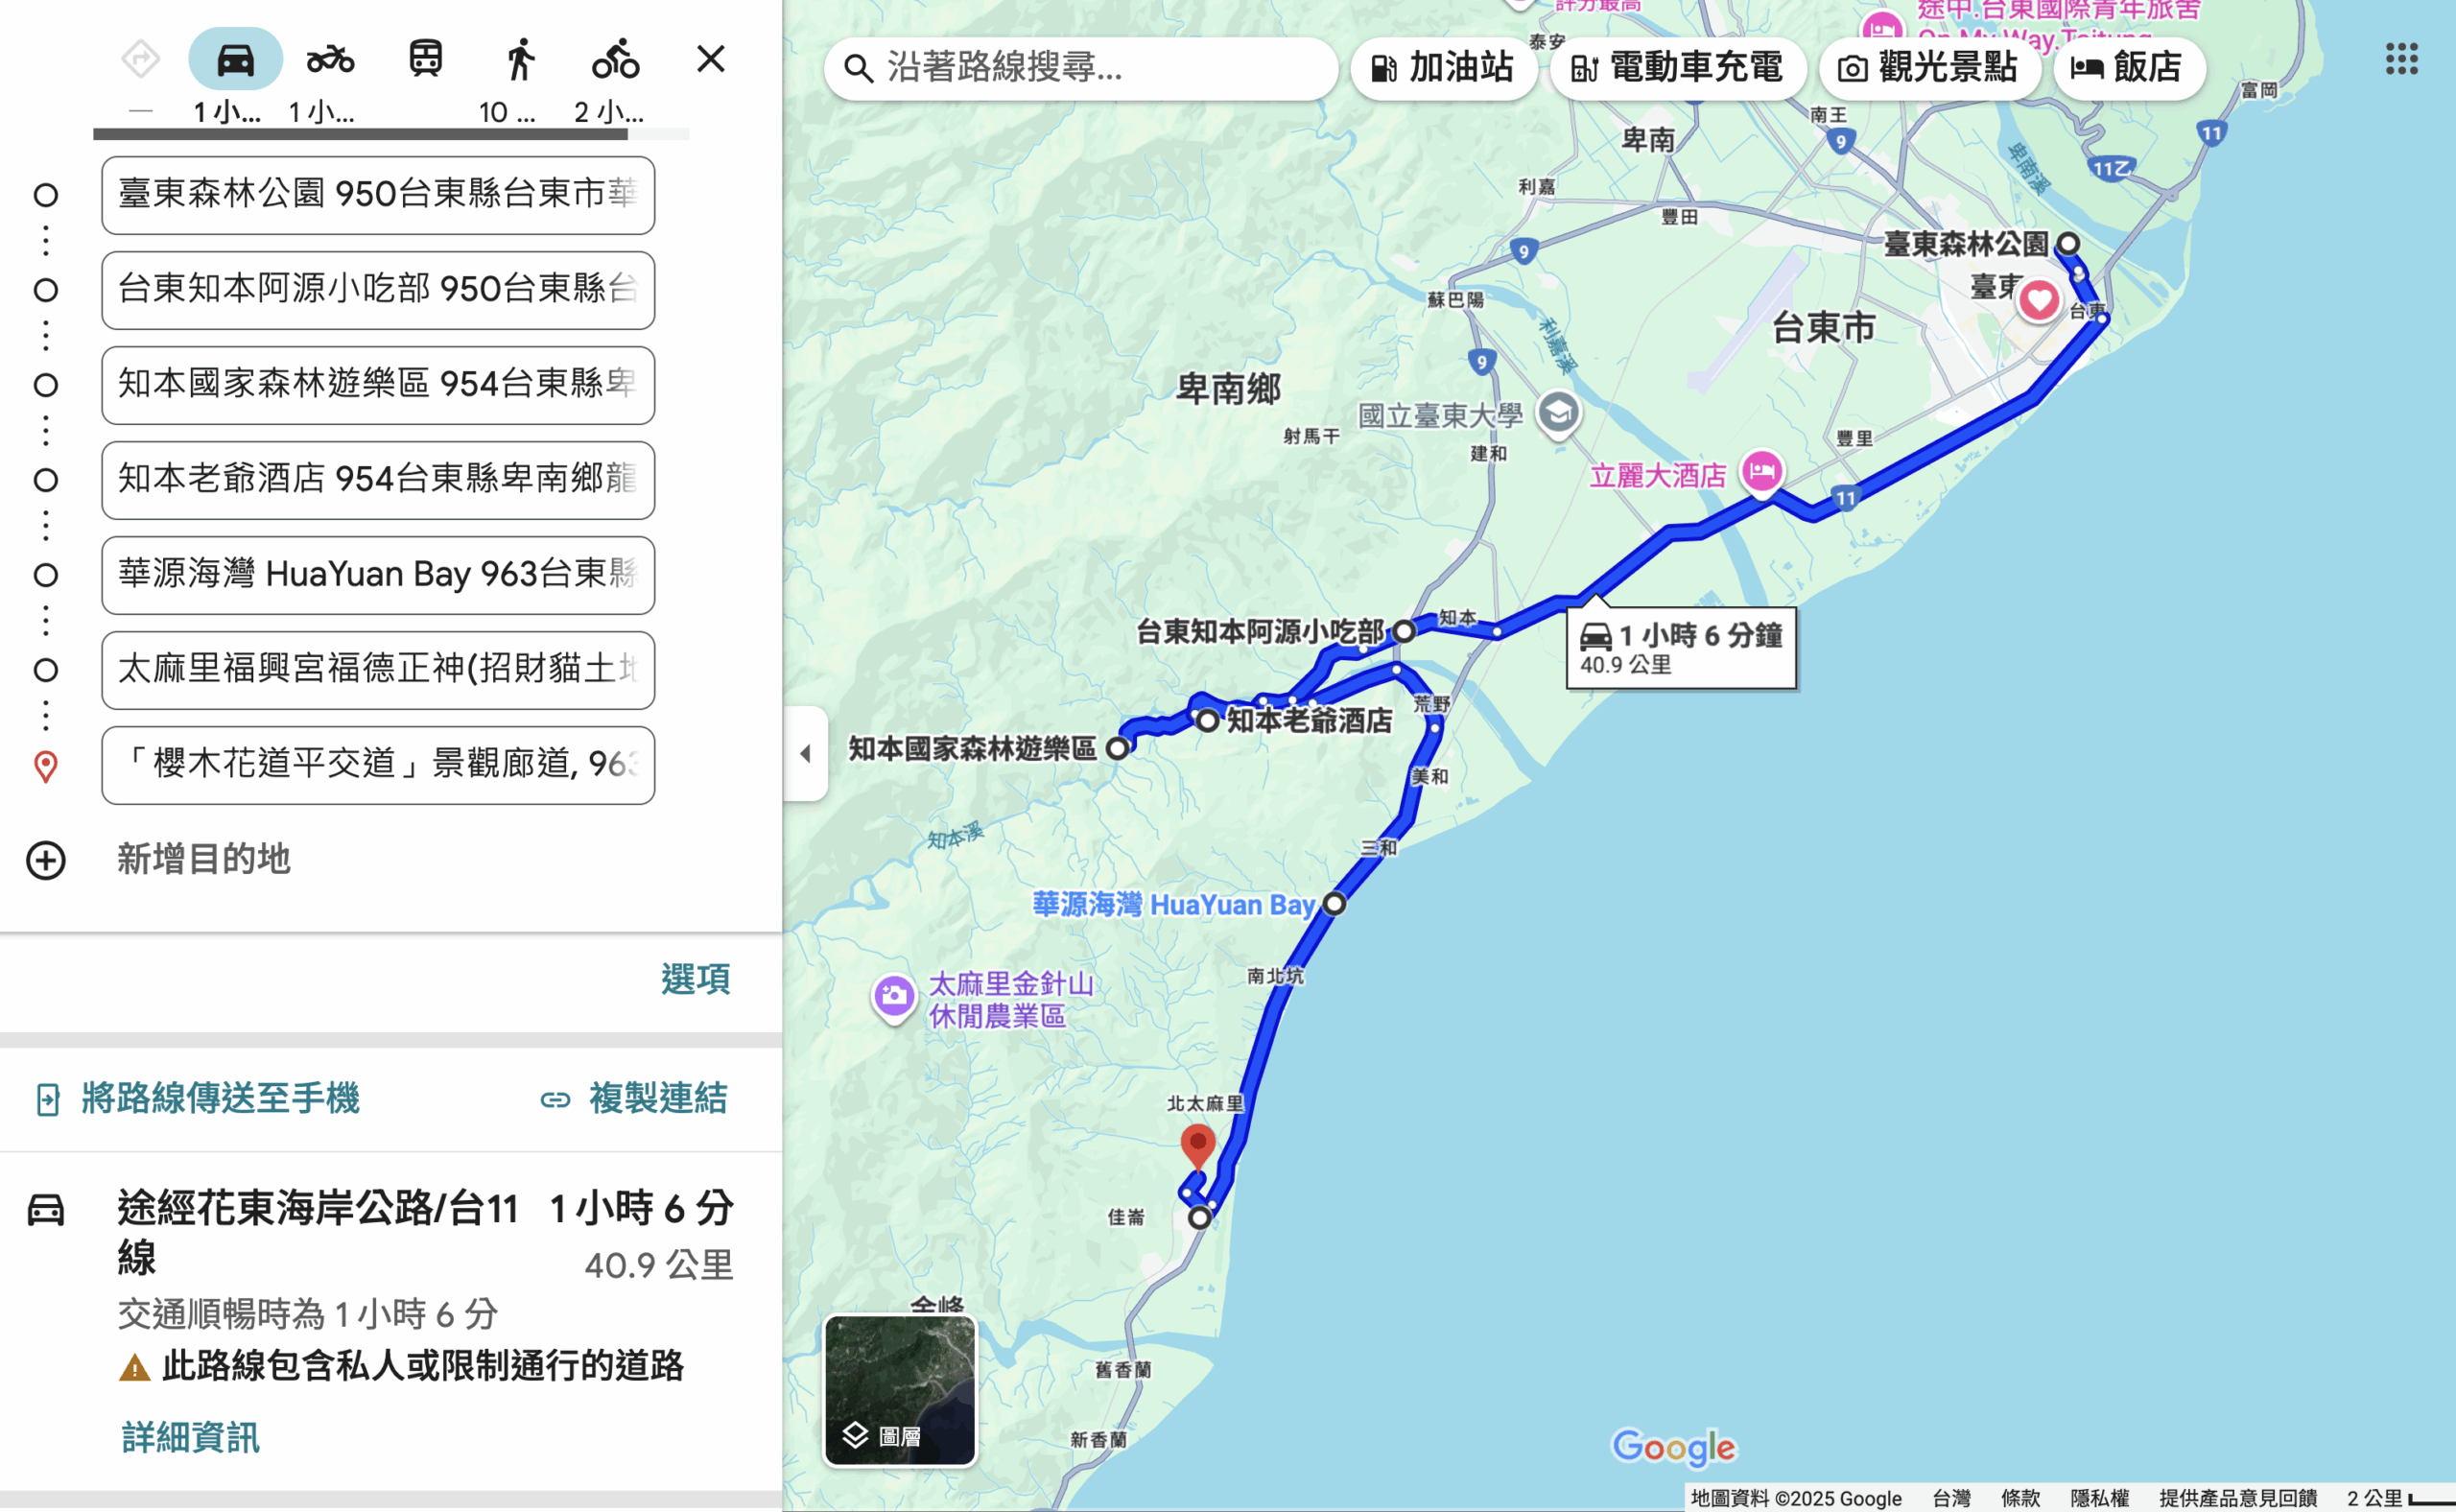Click the warning triangle about restricted roads
This screenshot has height=1512, width=2456.
click(134, 1367)
